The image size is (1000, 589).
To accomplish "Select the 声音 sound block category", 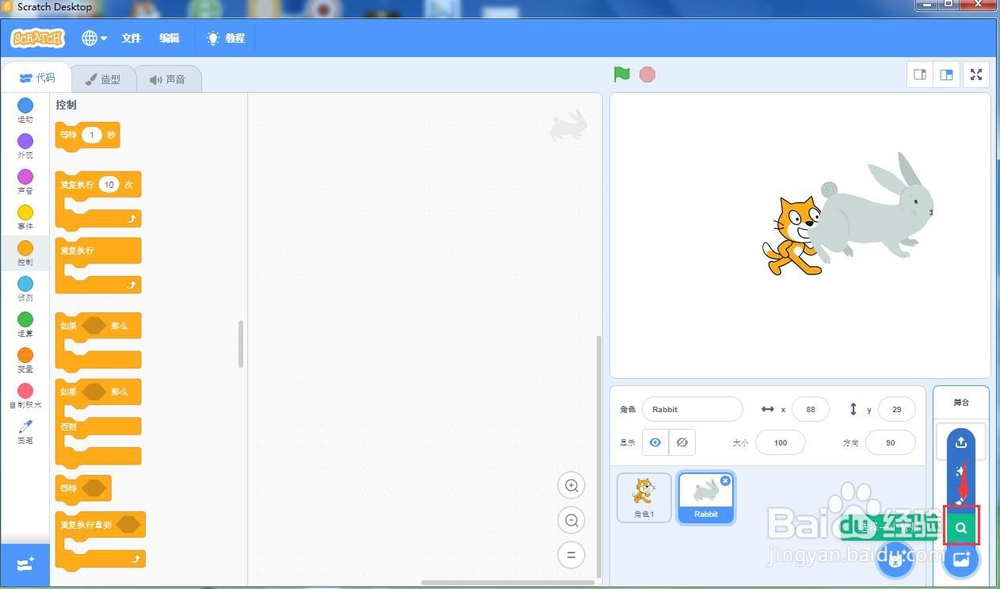I will point(25,182).
